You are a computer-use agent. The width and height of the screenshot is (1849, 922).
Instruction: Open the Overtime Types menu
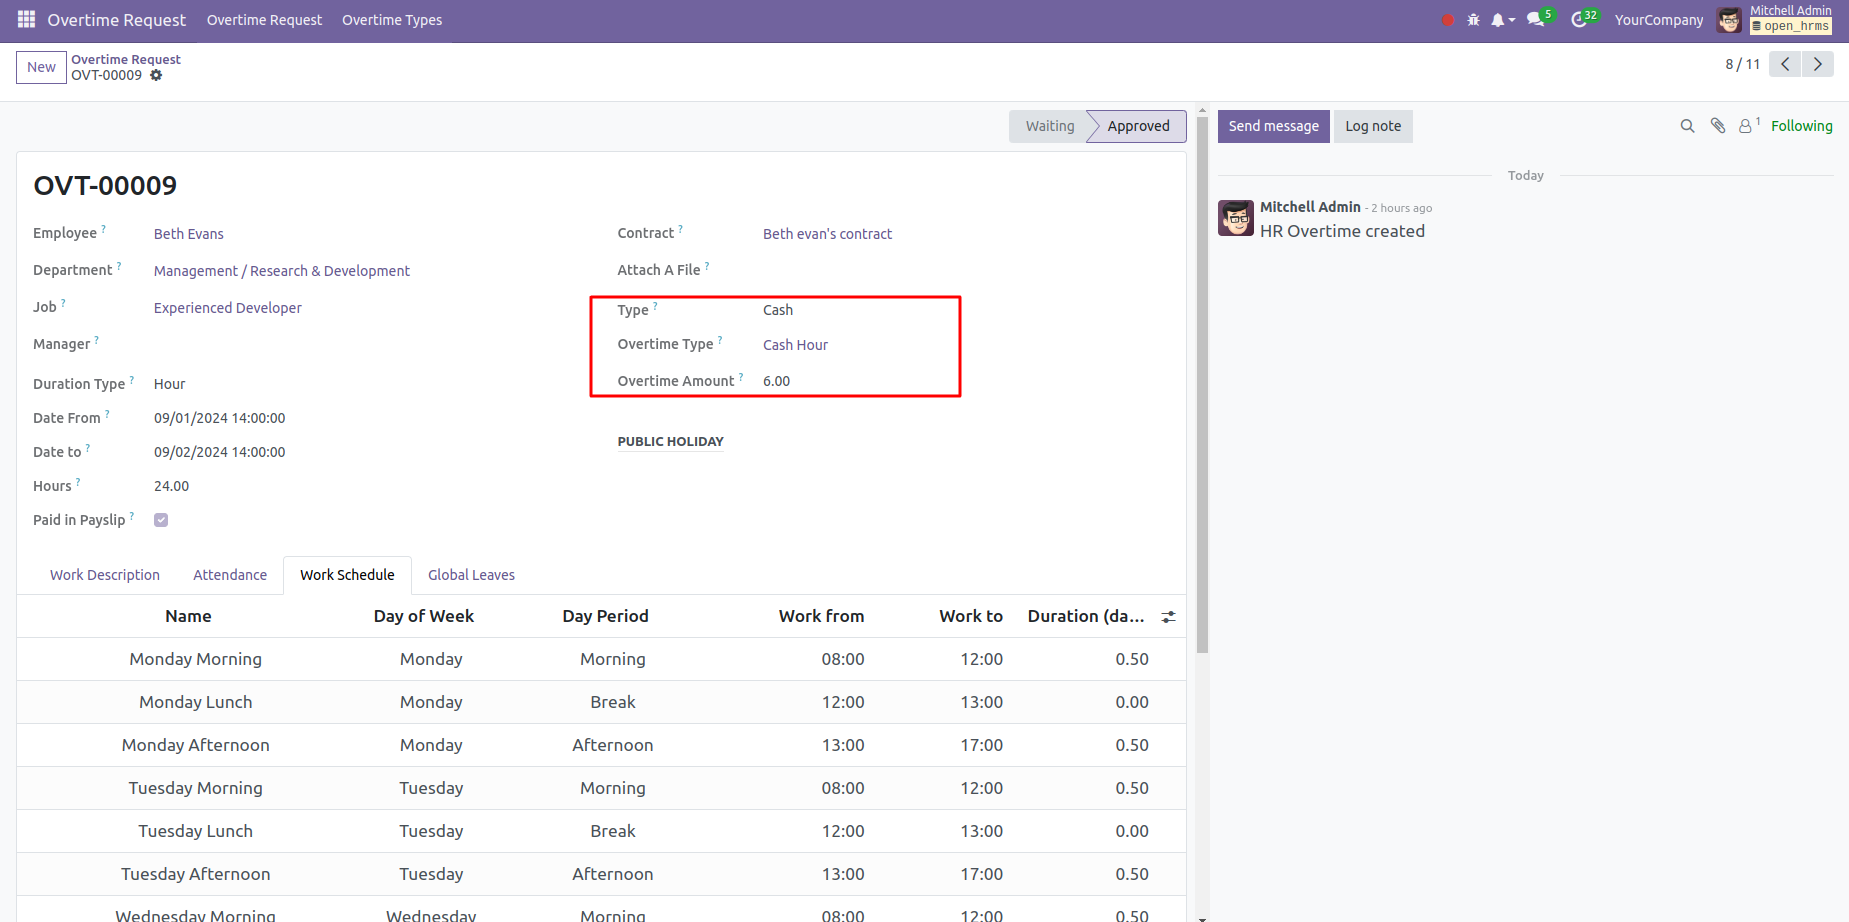point(392,20)
